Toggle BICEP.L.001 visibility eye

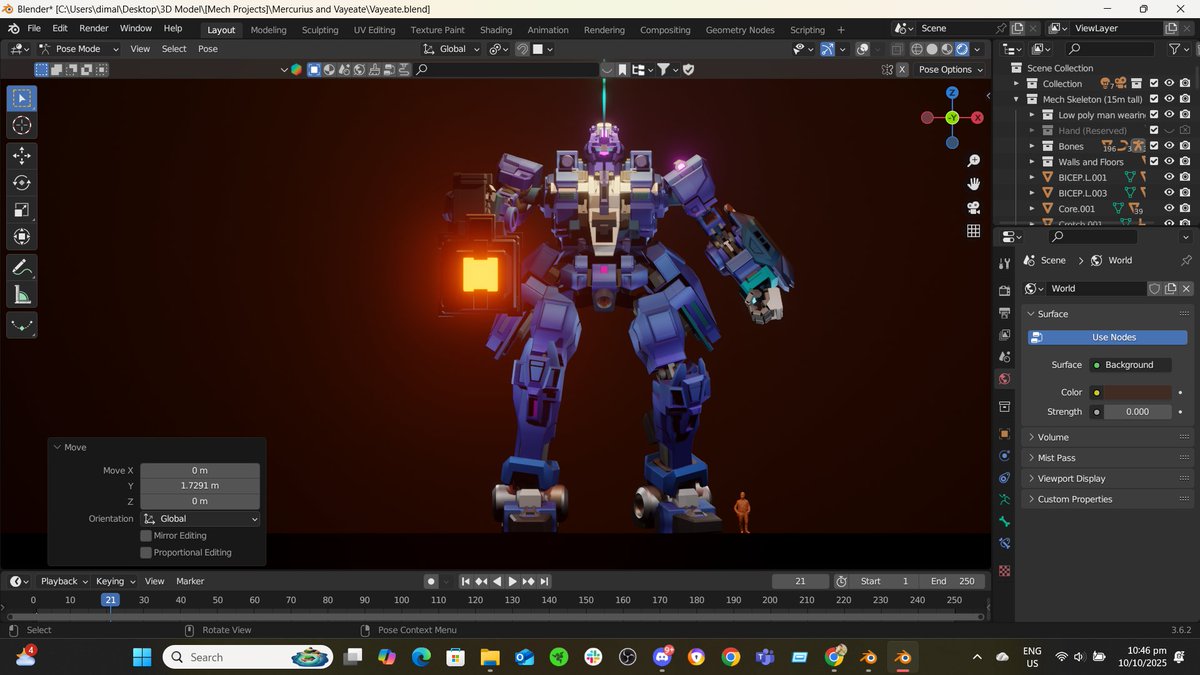pyautogui.click(x=1169, y=177)
